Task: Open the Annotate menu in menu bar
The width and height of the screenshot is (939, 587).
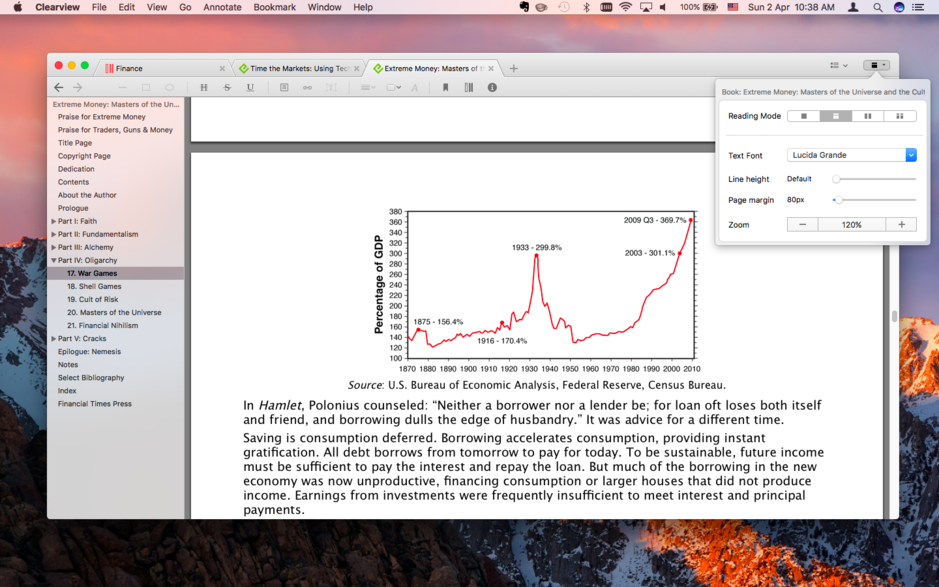Action: click(x=221, y=7)
